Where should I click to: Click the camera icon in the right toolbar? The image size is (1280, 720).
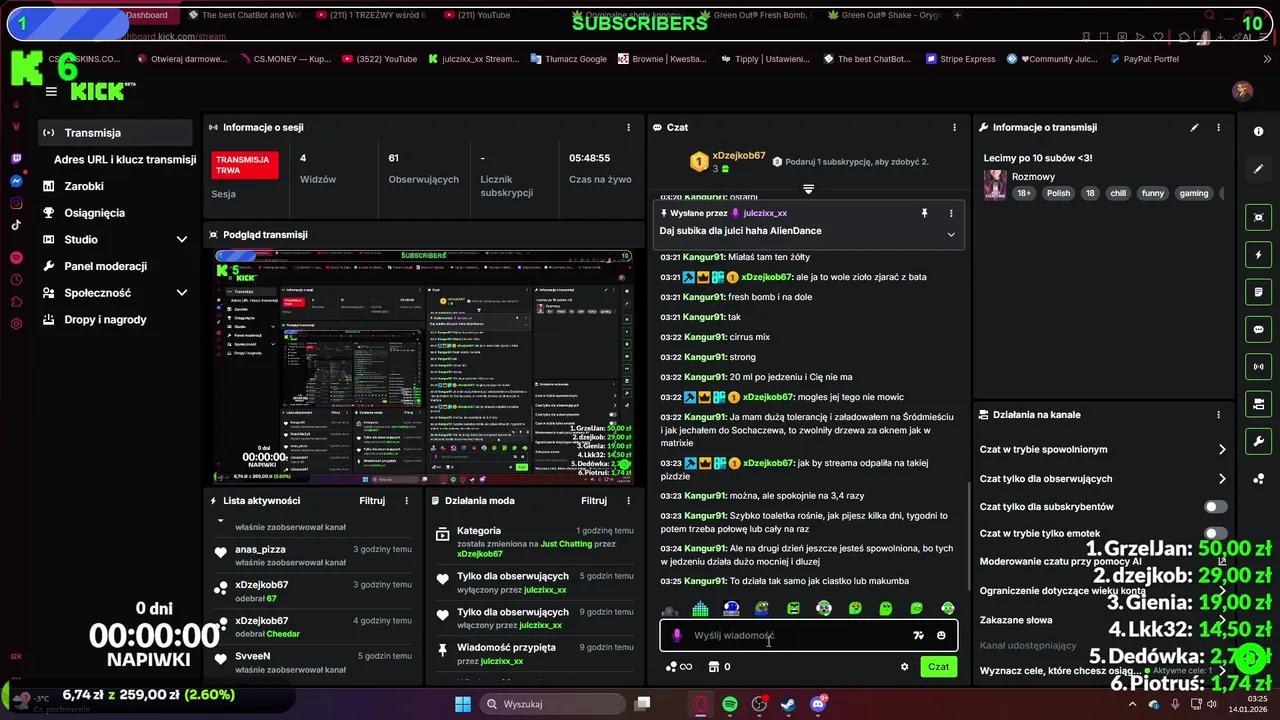[x=1258, y=404]
